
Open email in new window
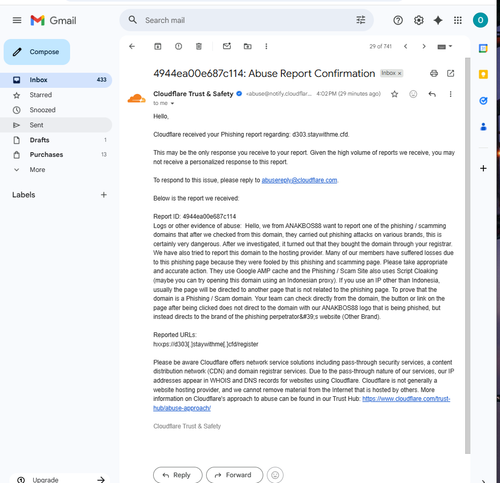pos(450,73)
